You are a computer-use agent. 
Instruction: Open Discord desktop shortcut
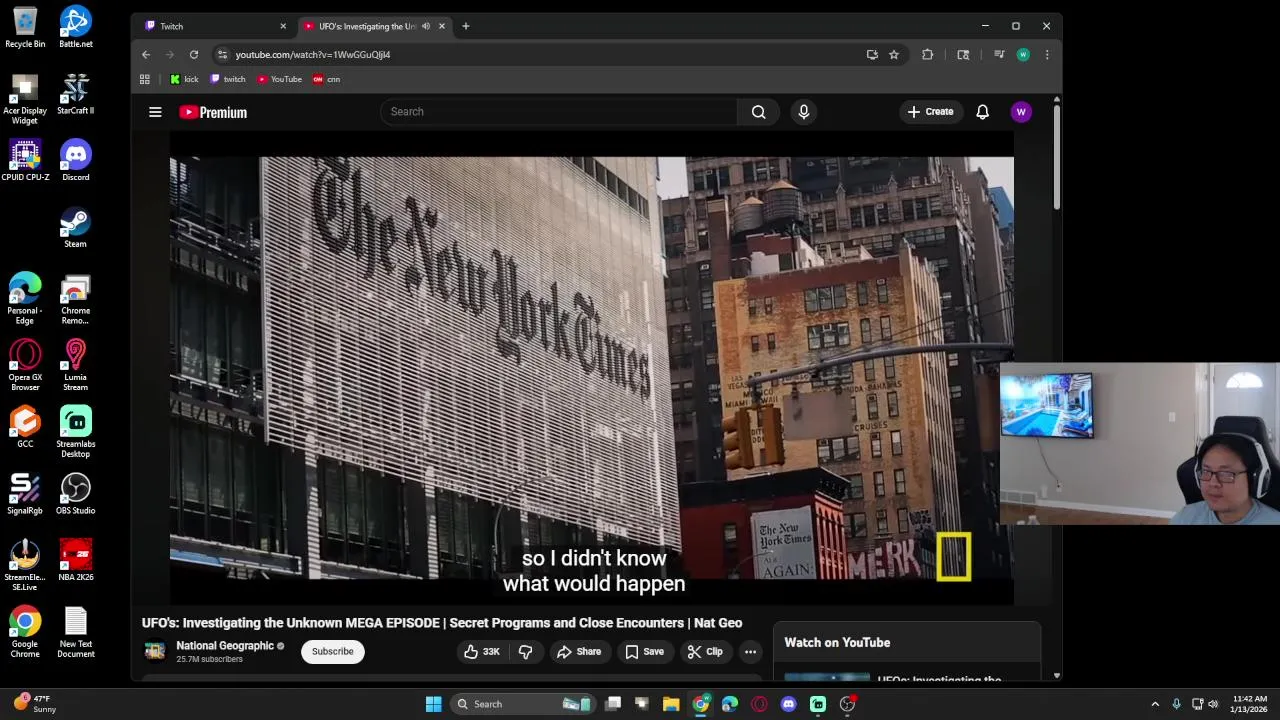click(x=76, y=161)
